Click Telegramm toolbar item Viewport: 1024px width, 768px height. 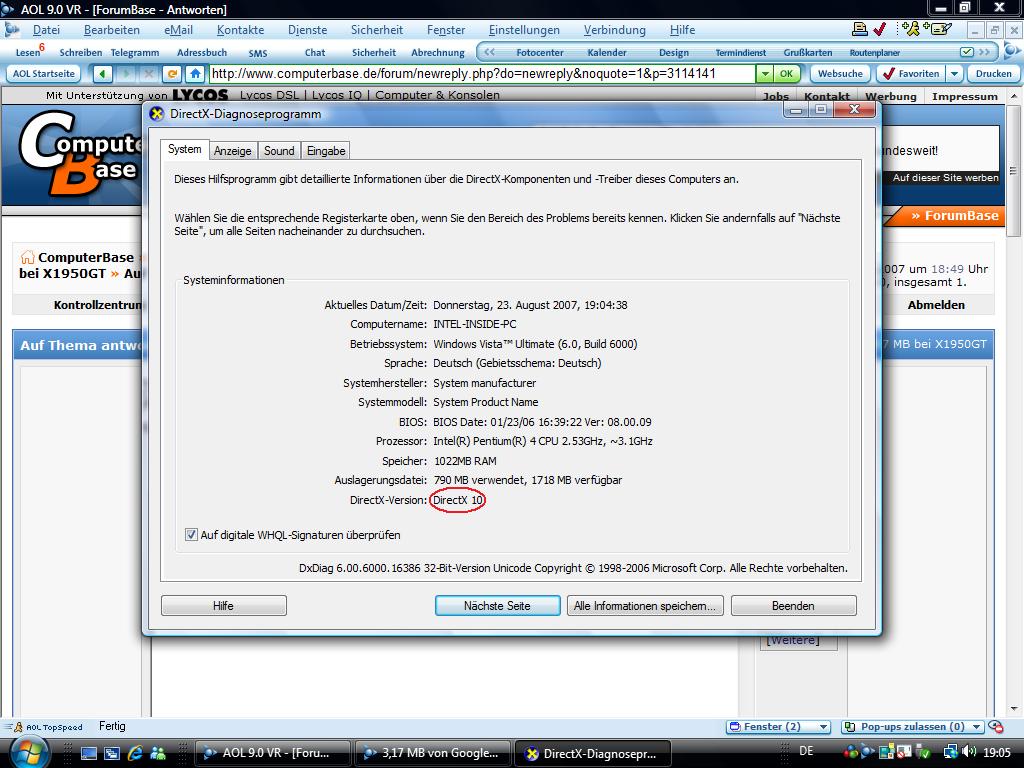pos(135,52)
